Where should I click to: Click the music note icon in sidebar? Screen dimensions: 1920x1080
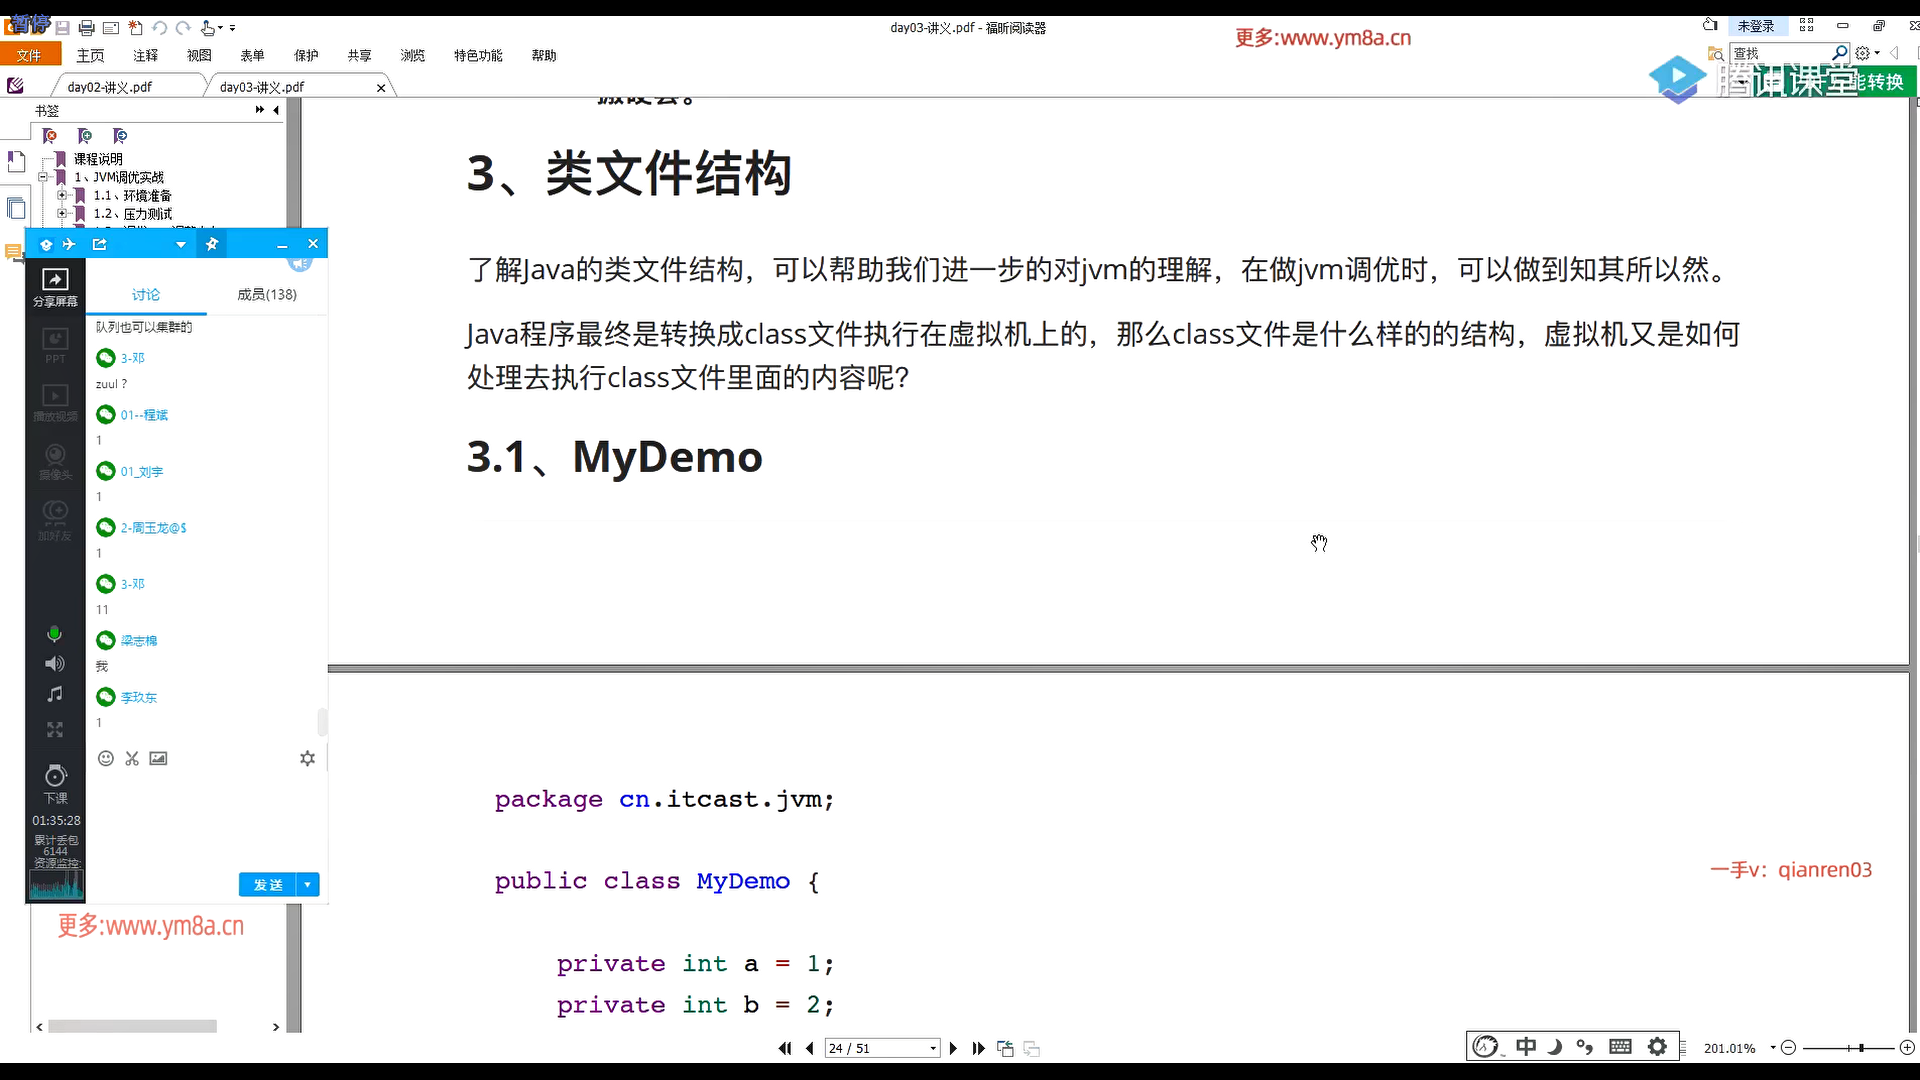pos(55,694)
